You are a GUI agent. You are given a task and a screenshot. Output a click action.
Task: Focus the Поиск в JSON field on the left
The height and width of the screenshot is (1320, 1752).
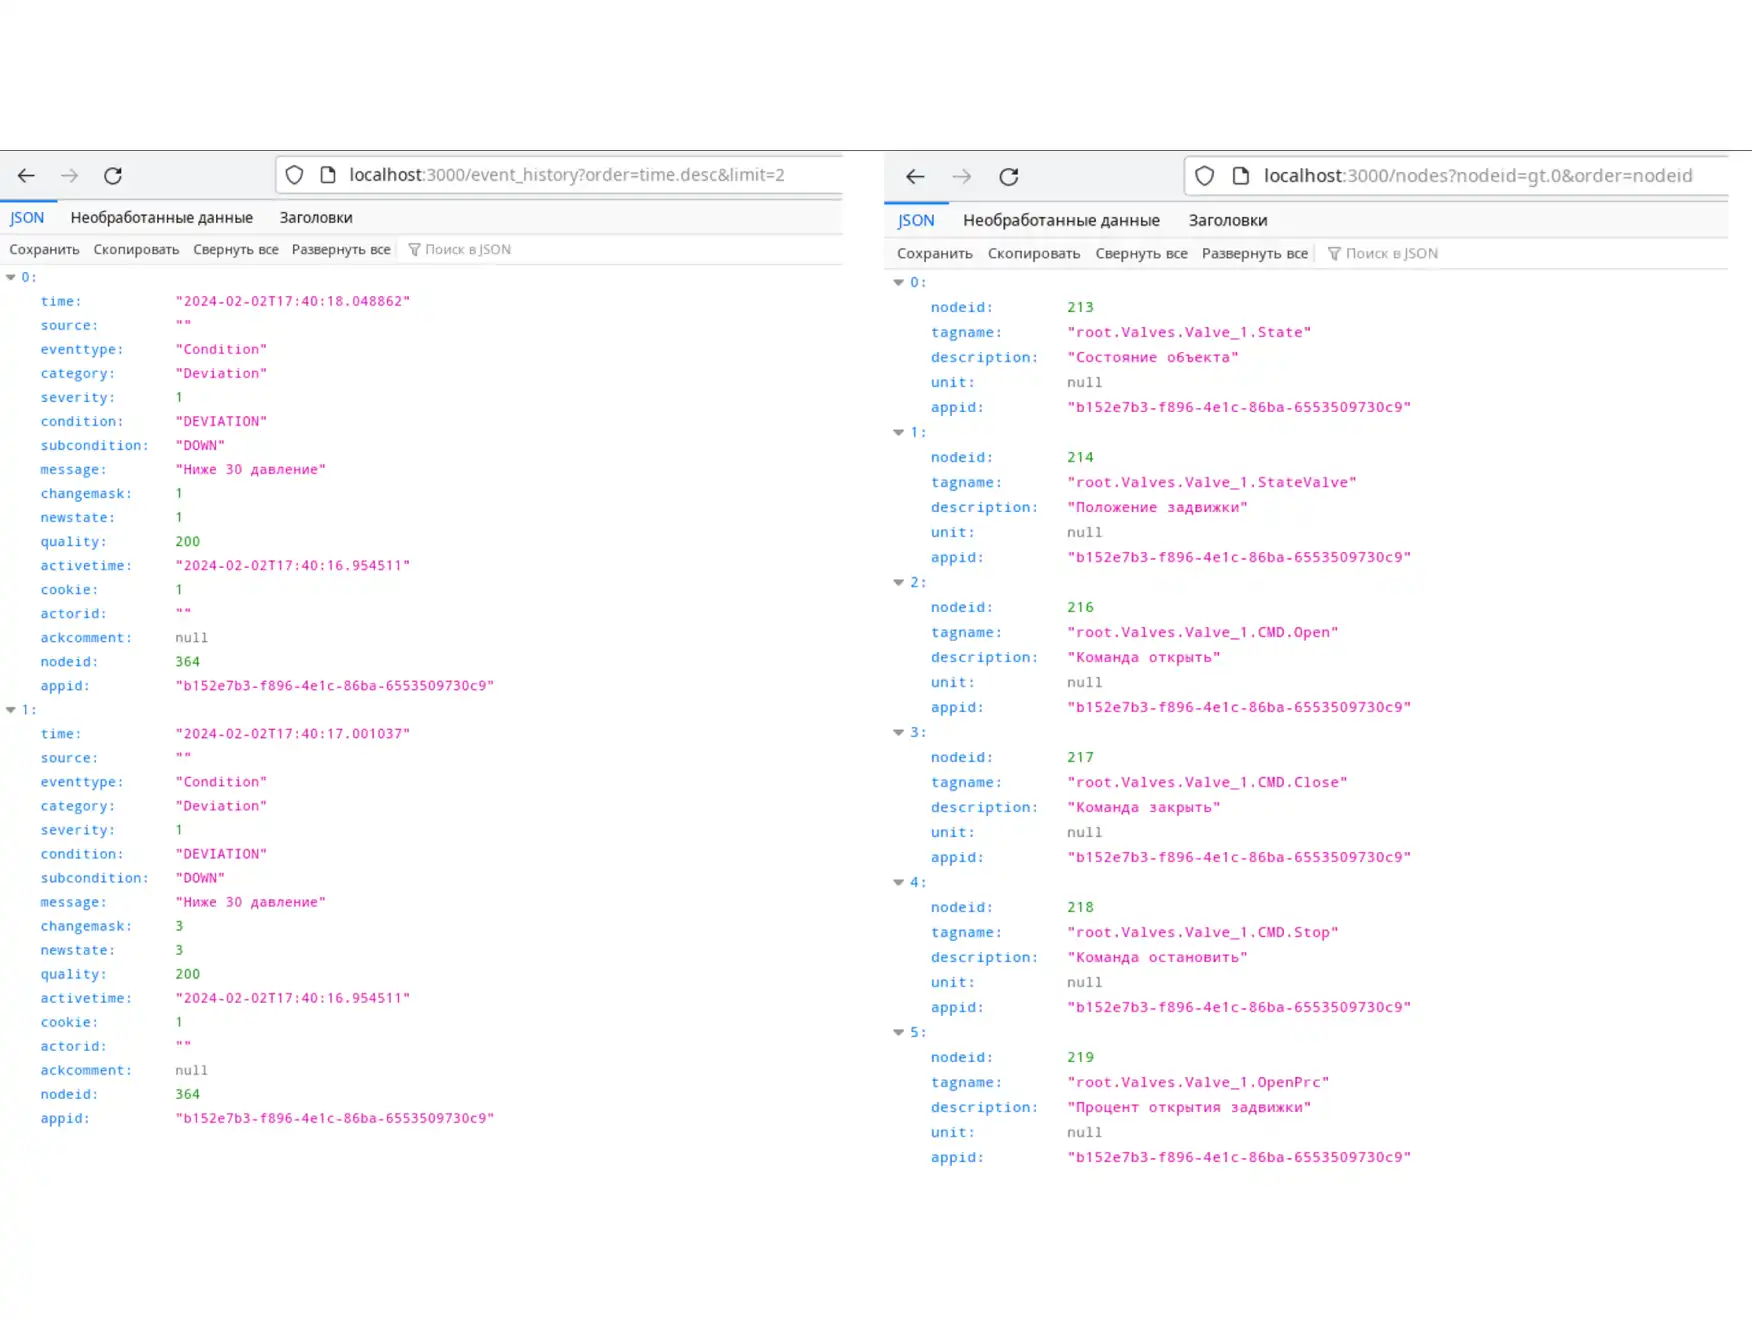tap(467, 250)
